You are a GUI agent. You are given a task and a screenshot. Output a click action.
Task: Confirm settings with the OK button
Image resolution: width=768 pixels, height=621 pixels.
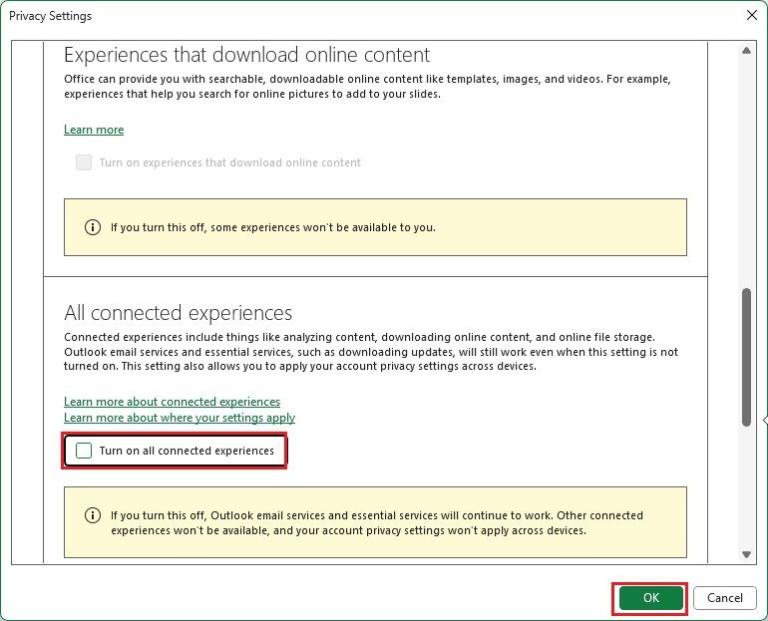coord(651,598)
